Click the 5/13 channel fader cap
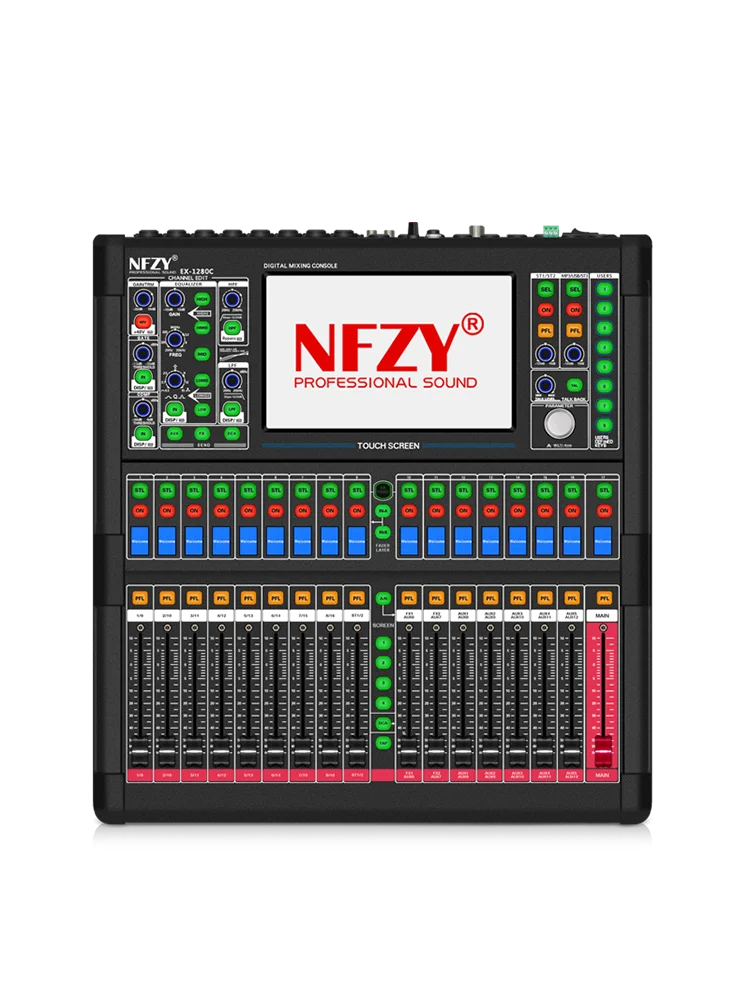The height and width of the screenshot is (1000, 750). click(248, 753)
